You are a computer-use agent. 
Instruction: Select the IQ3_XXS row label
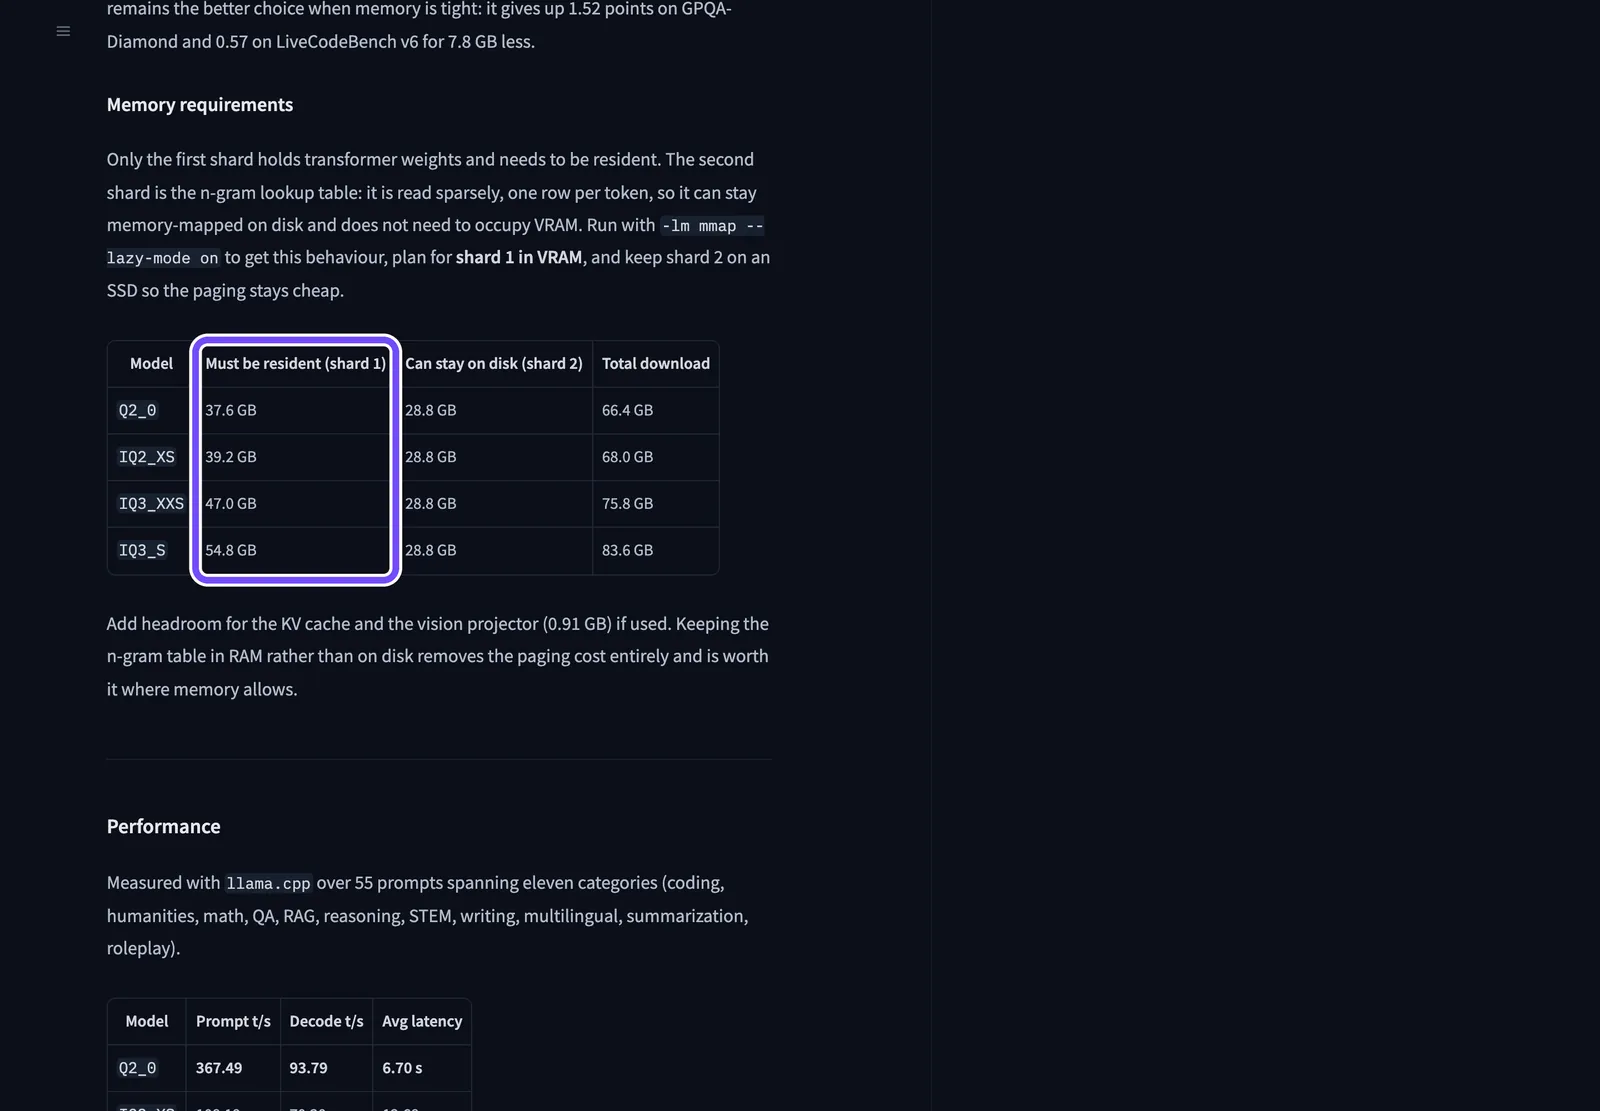coord(151,503)
